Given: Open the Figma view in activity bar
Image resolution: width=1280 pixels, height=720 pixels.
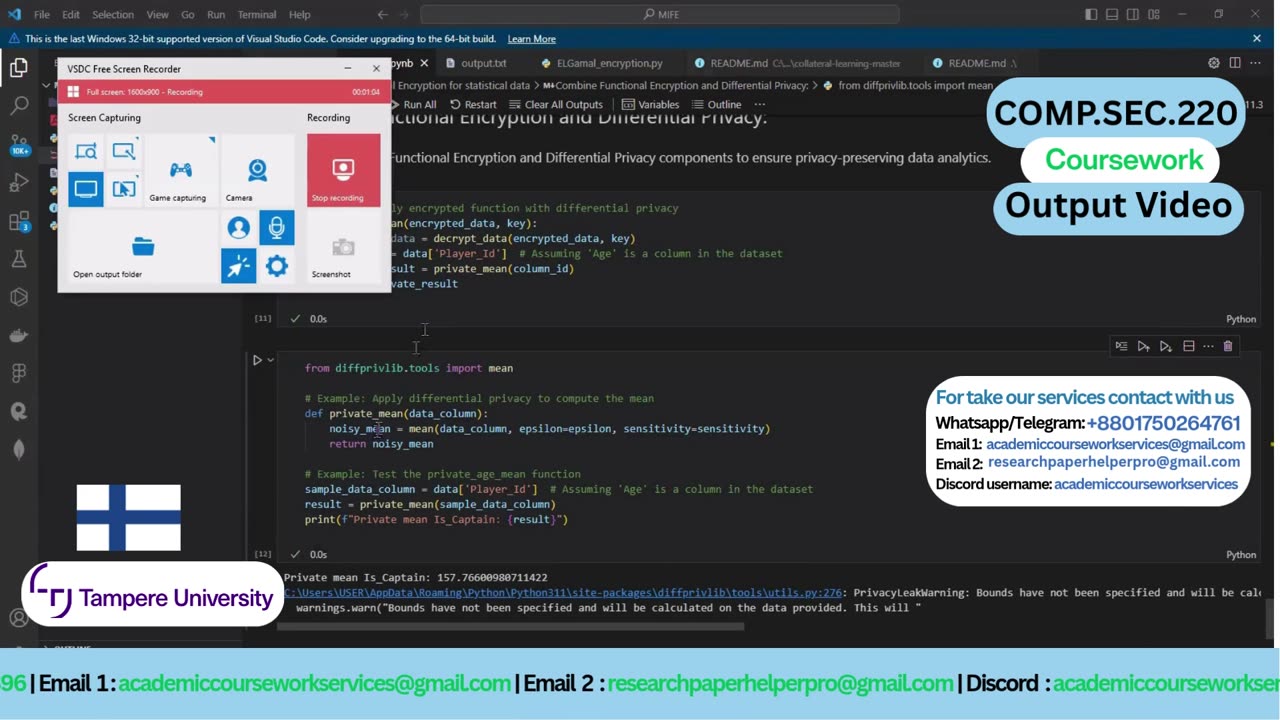Looking at the screenshot, I should 19,373.
